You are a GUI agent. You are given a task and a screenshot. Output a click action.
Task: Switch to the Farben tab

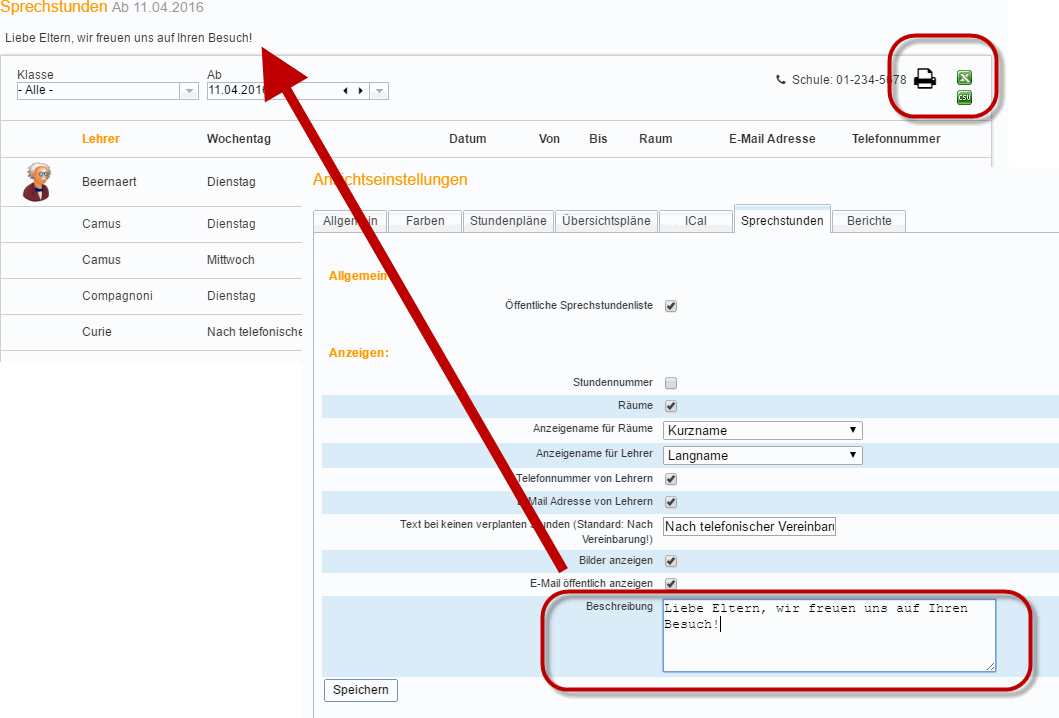pos(425,221)
